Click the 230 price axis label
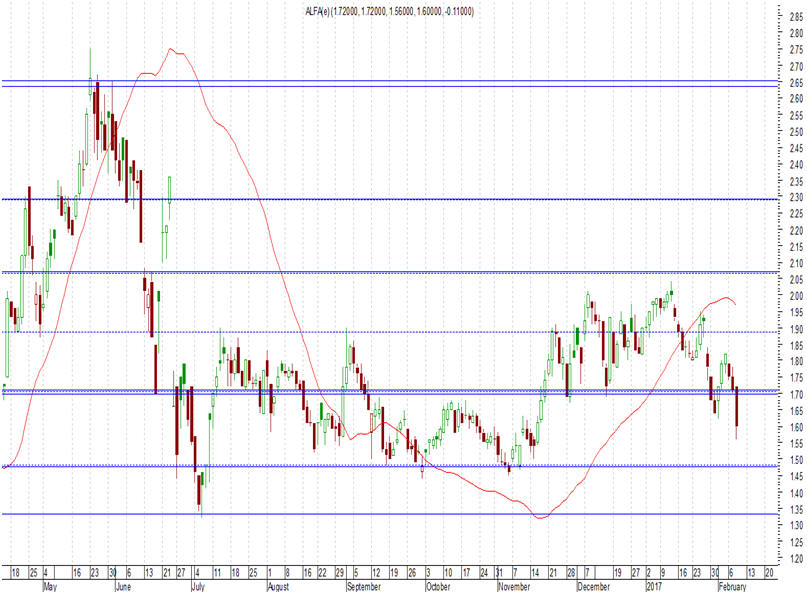Viewport: 807px width, 594px height. click(796, 198)
